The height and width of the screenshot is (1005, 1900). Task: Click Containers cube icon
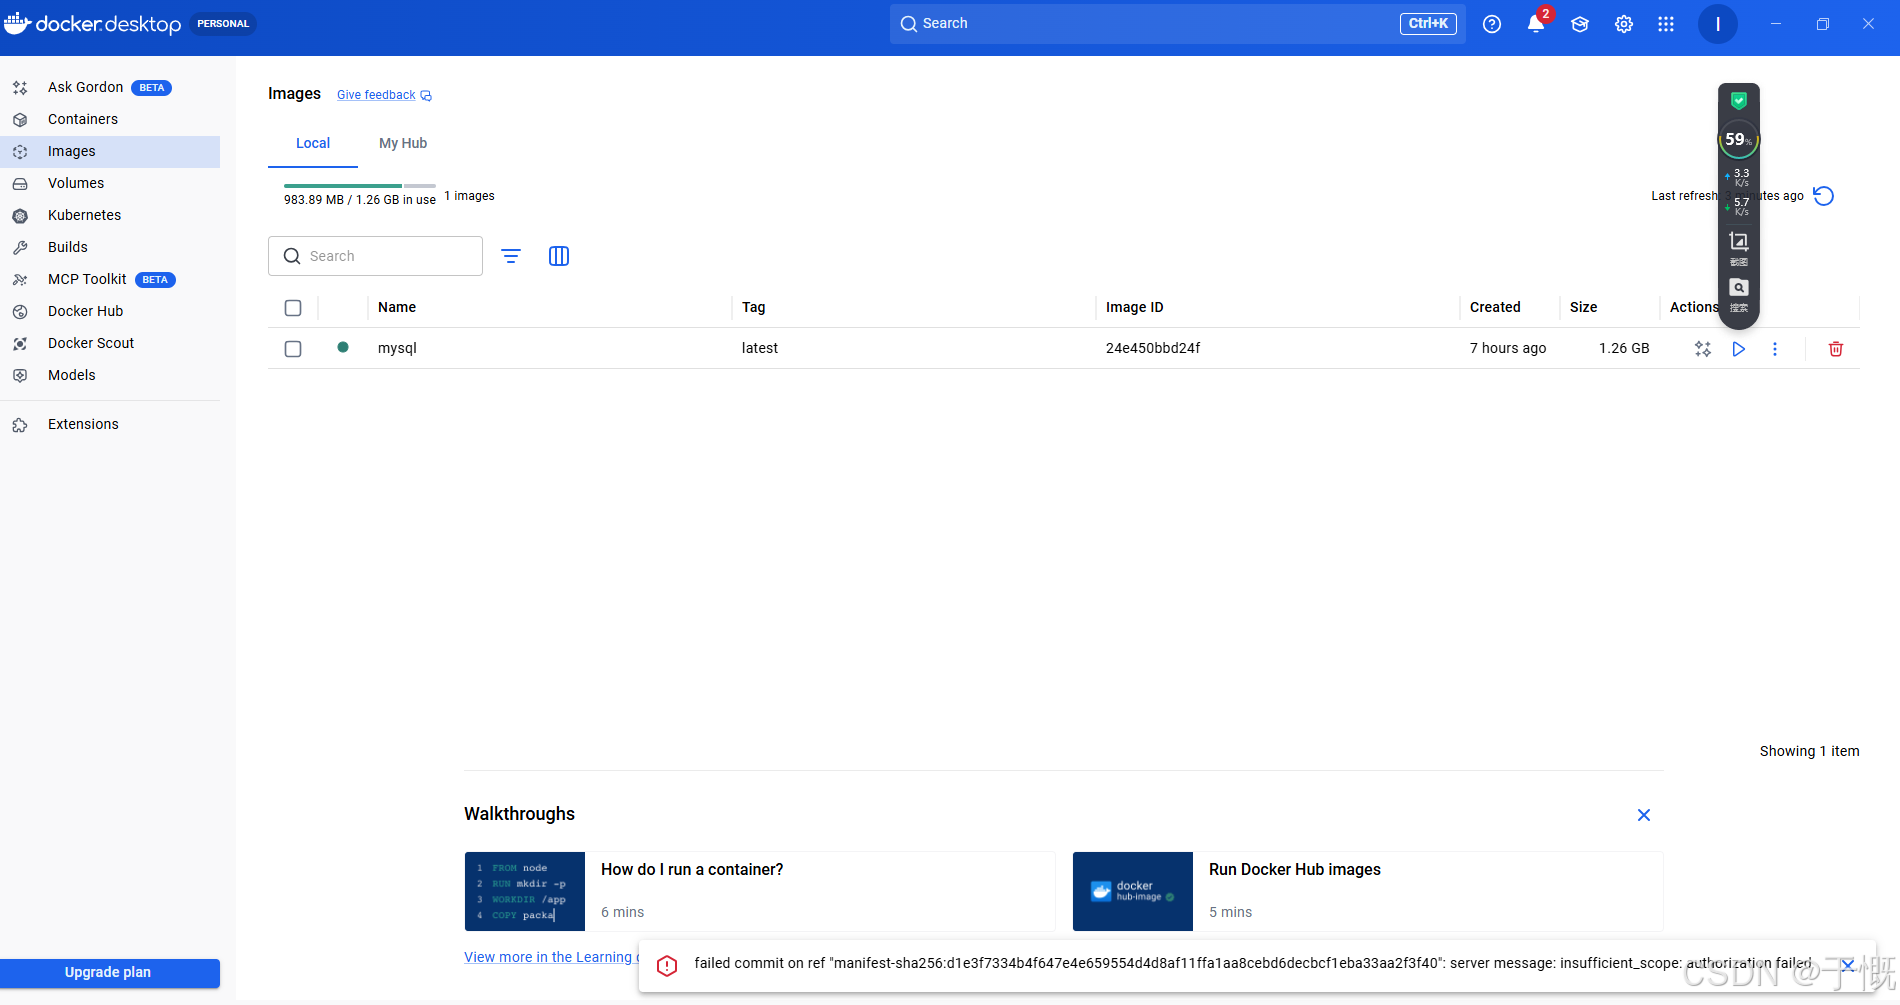(20, 120)
